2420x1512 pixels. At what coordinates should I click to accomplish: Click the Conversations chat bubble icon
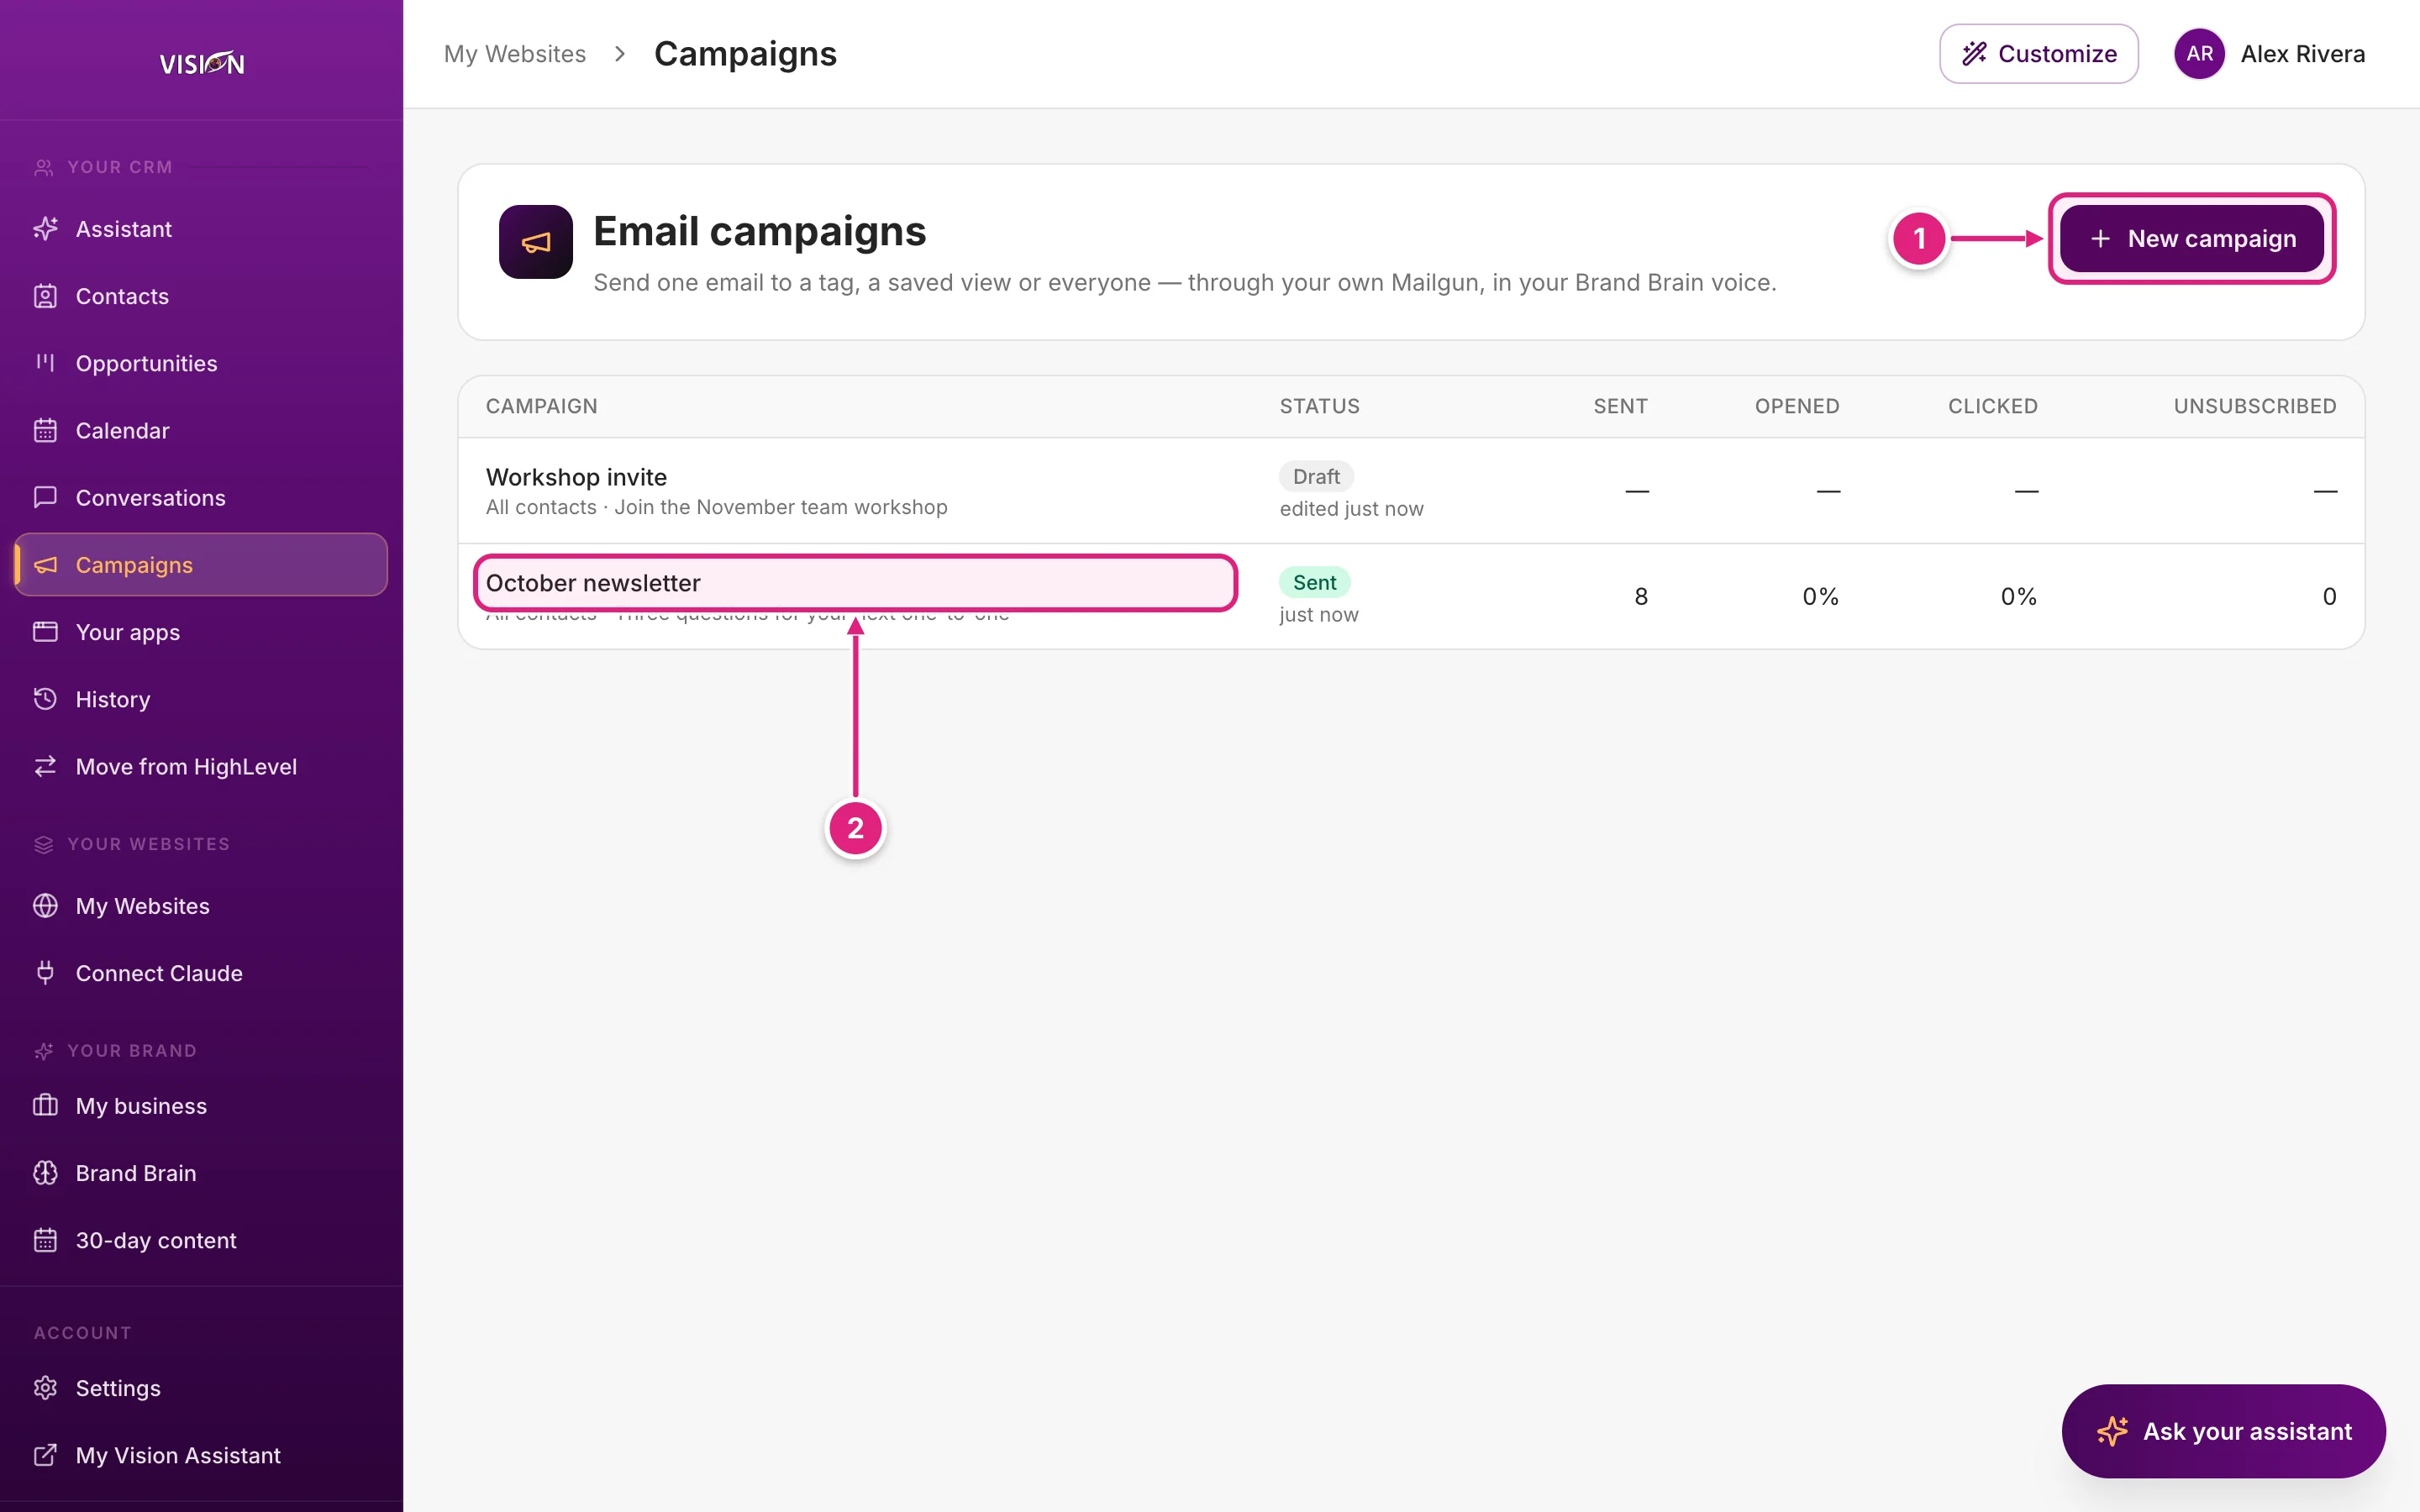point(45,497)
